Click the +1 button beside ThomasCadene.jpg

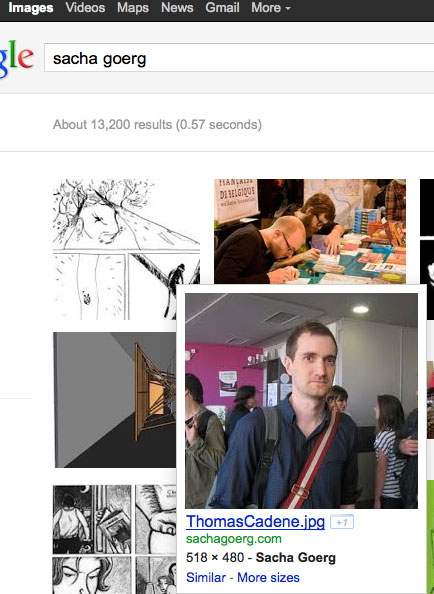pos(342,522)
